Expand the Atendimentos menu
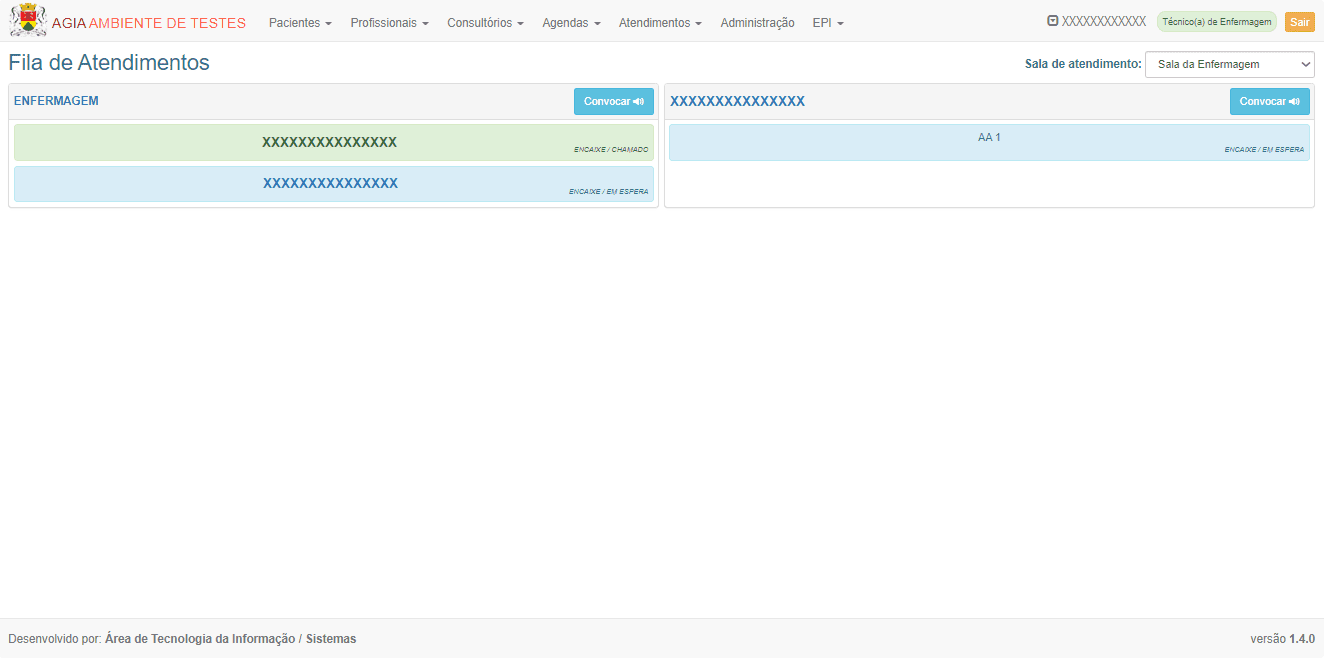1324x659 pixels. point(660,23)
